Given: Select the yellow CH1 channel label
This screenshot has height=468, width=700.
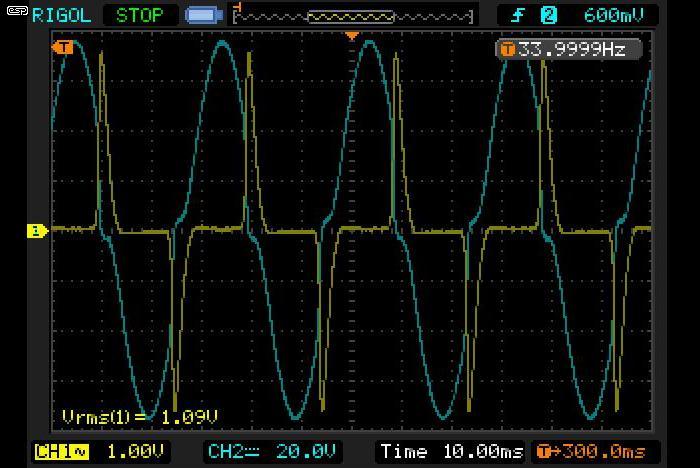Looking at the screenshot, I should pyautogui.click(x=62, y=452).
